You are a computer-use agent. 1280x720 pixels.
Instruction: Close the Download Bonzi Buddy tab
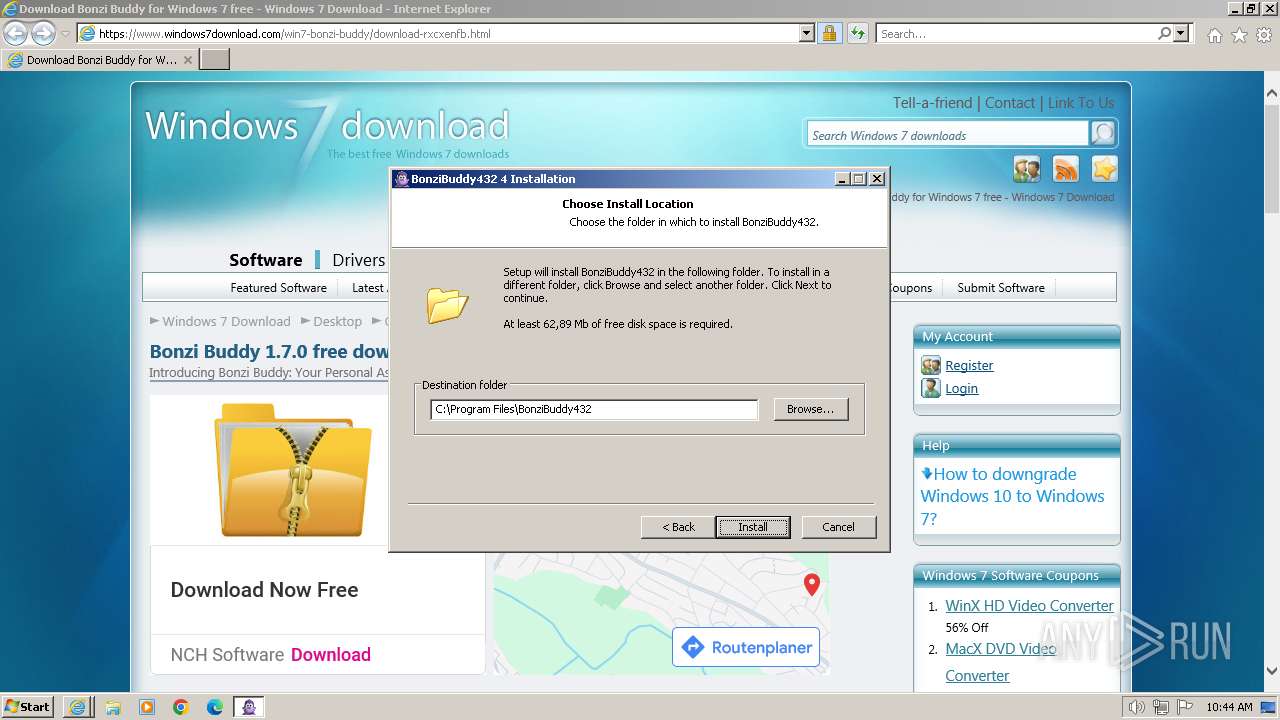188,60
